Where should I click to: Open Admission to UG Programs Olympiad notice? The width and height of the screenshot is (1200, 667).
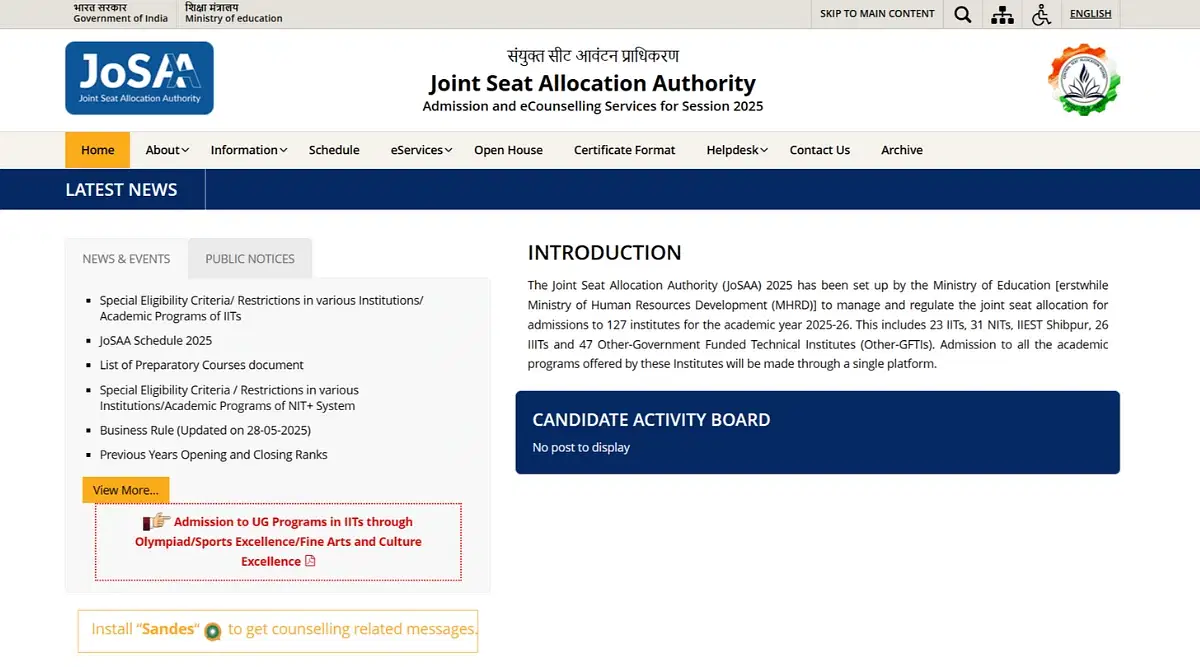tap(279, 541)
